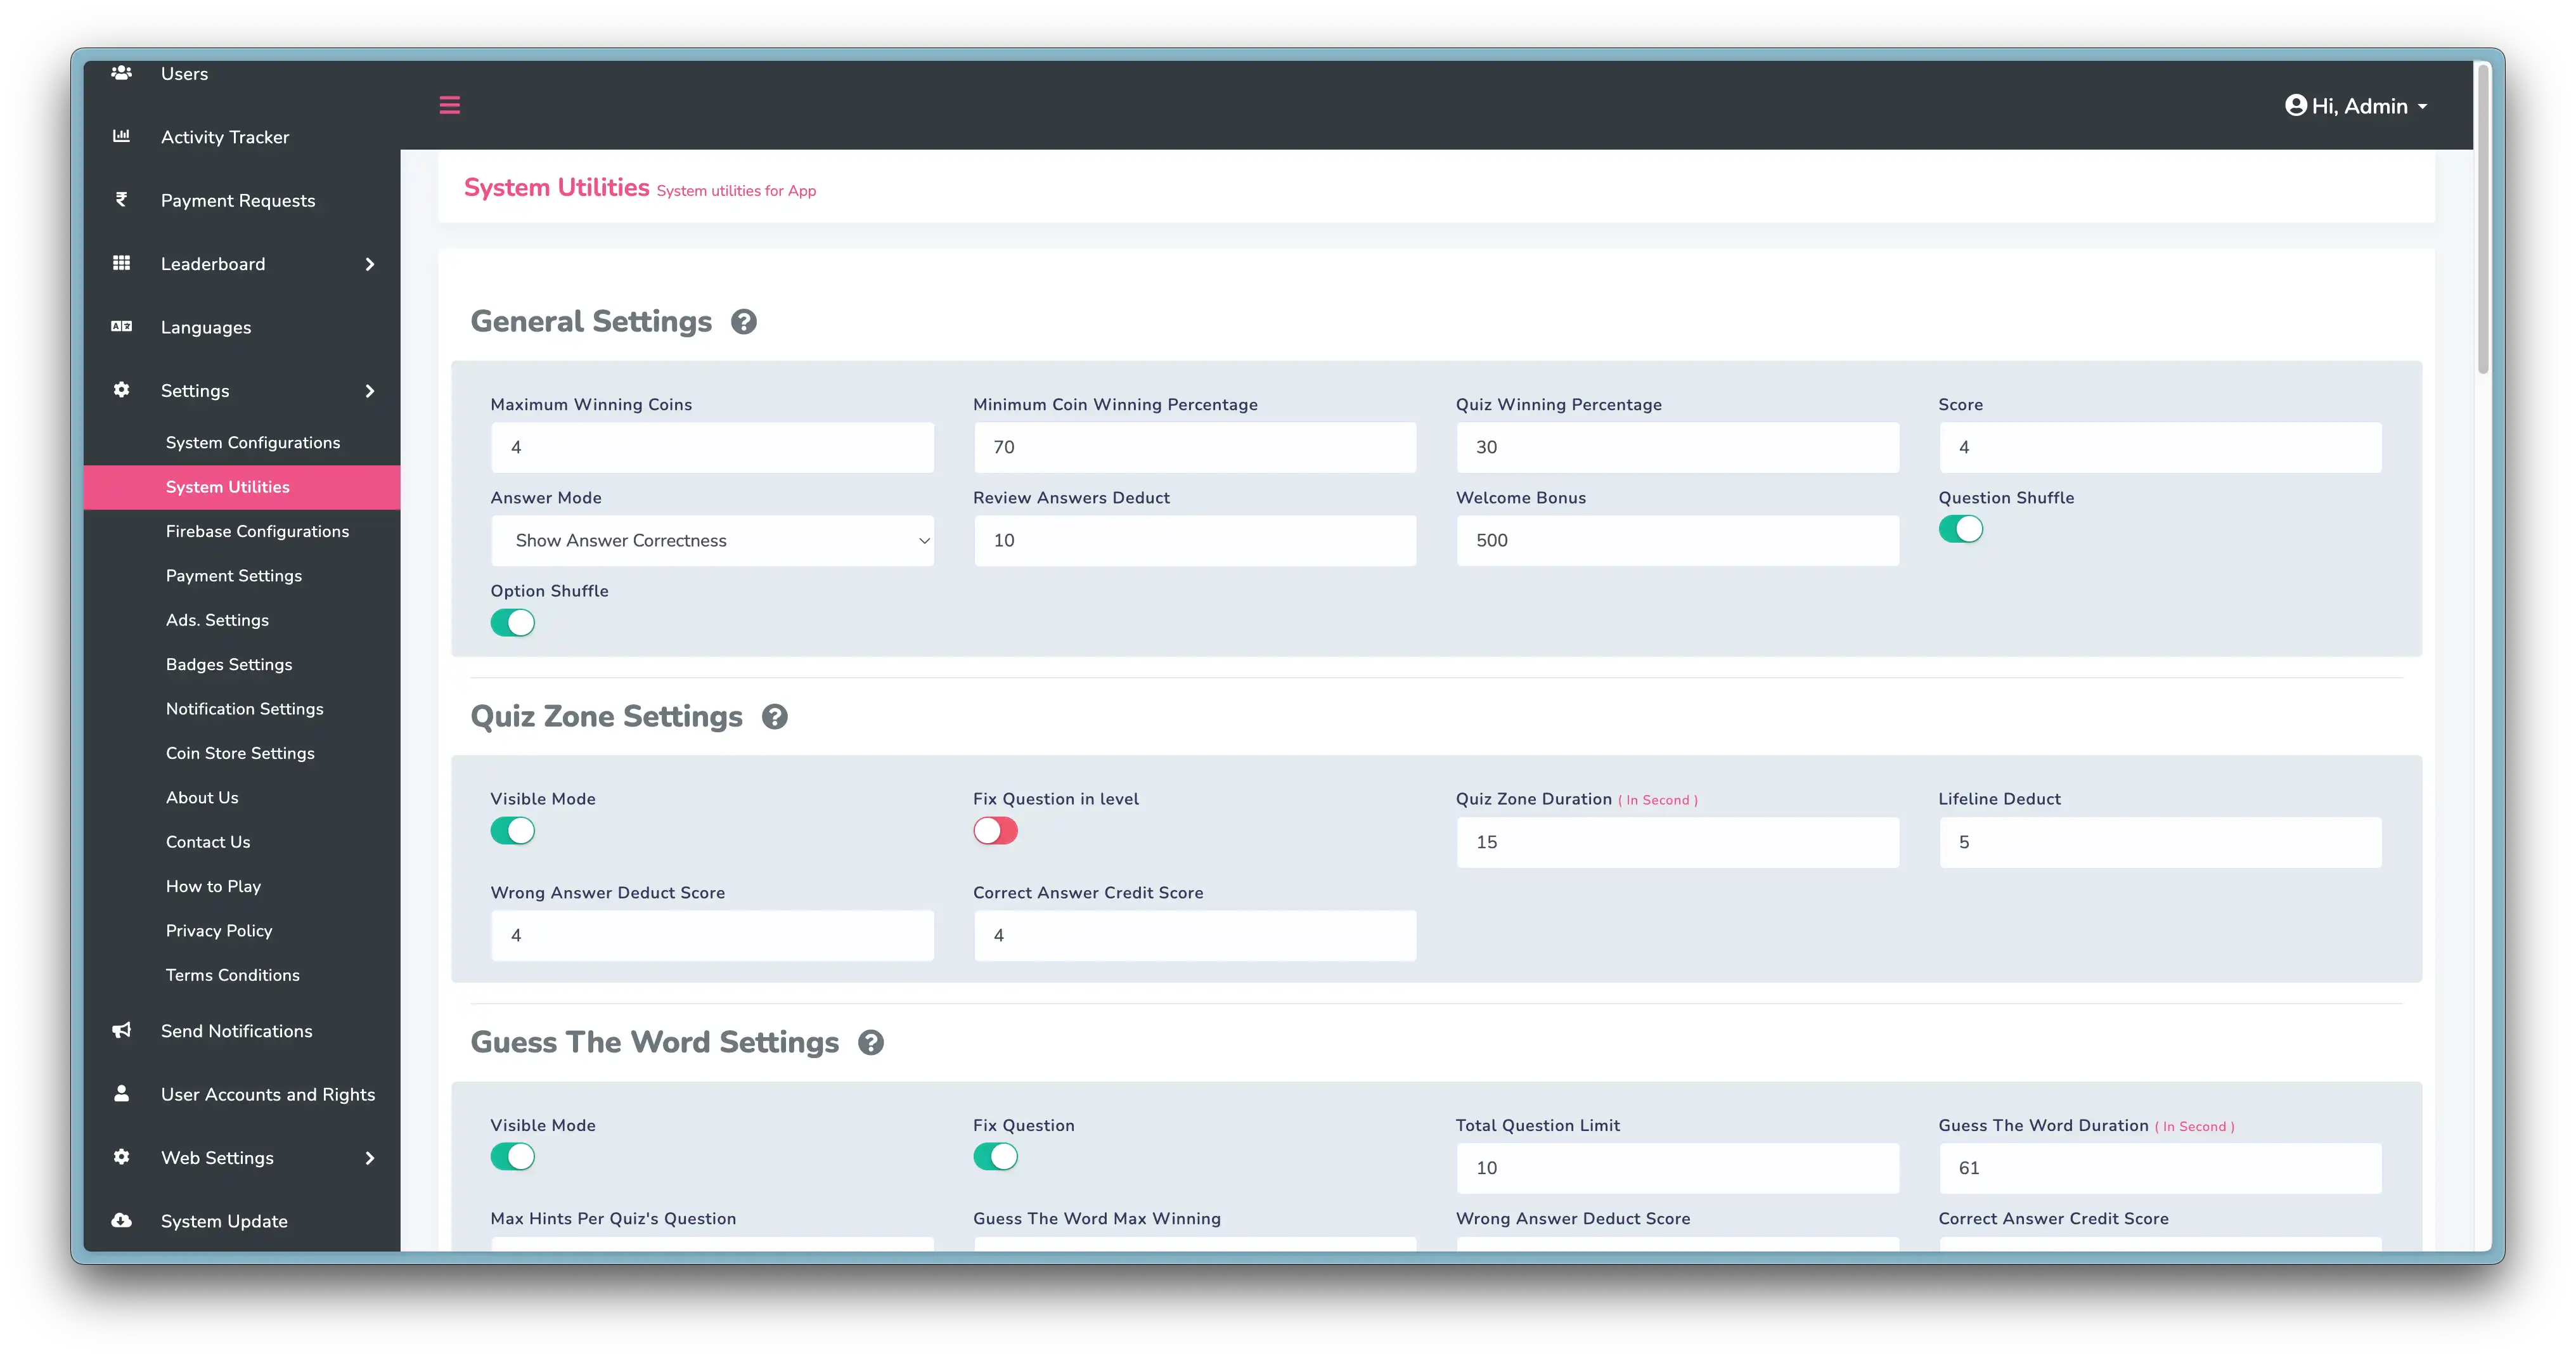Click the Welcome Bonus field
Screen dimensions: 2576x1358
[x=1677, y=541]
